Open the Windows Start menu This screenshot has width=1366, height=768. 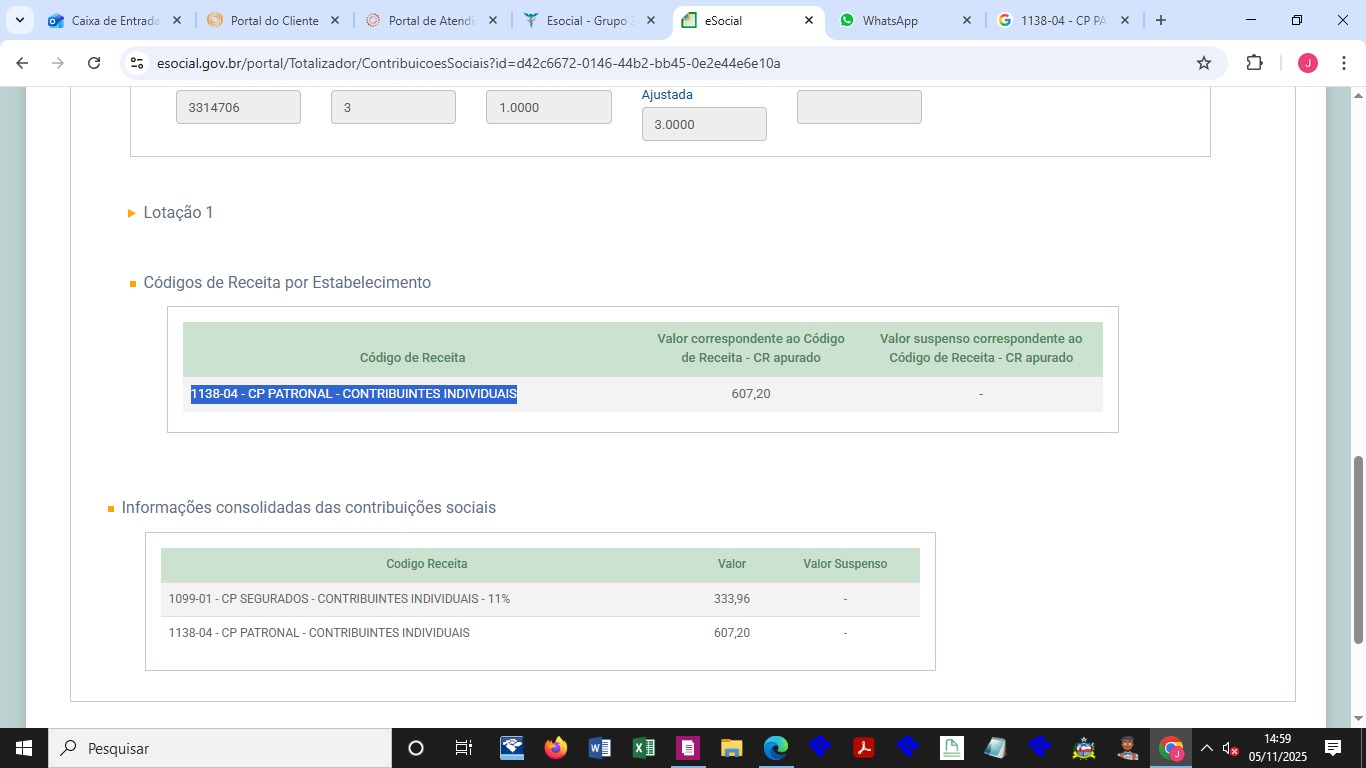23,748
